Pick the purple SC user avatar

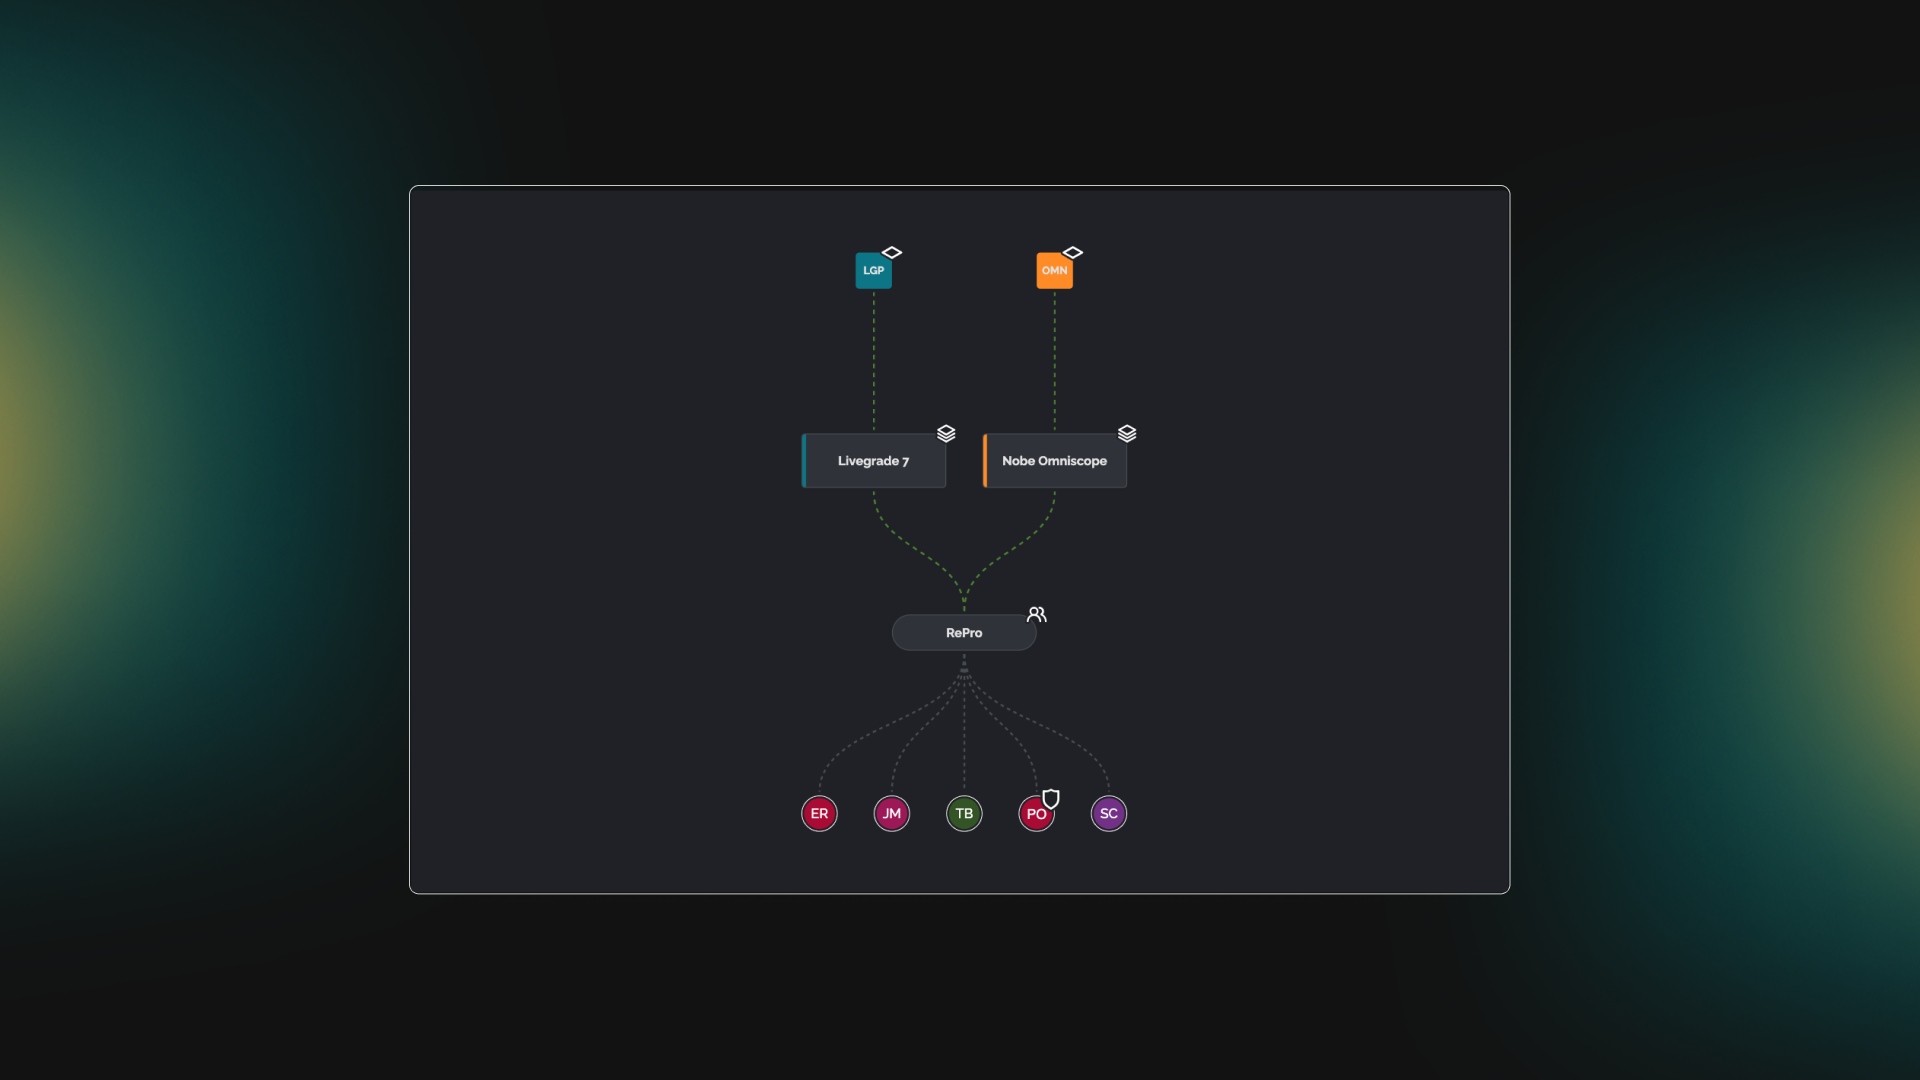(x=1108, y=814)
